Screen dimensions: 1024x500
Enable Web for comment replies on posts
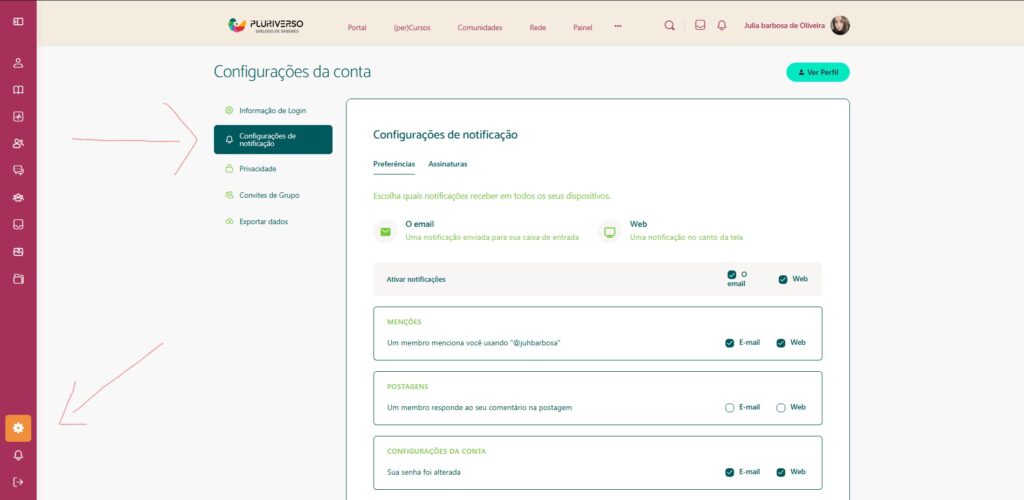coord(780,408)
